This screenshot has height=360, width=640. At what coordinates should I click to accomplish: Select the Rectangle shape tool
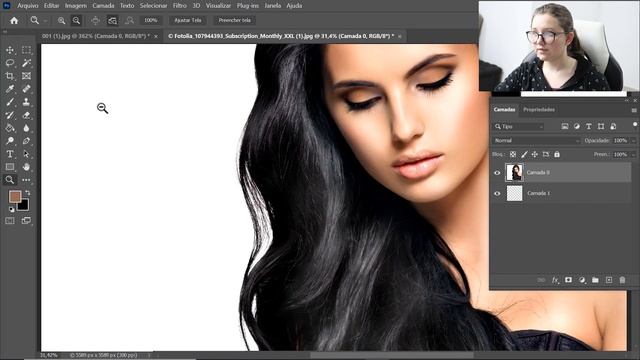pyautogui.click(x=10, y=167)
